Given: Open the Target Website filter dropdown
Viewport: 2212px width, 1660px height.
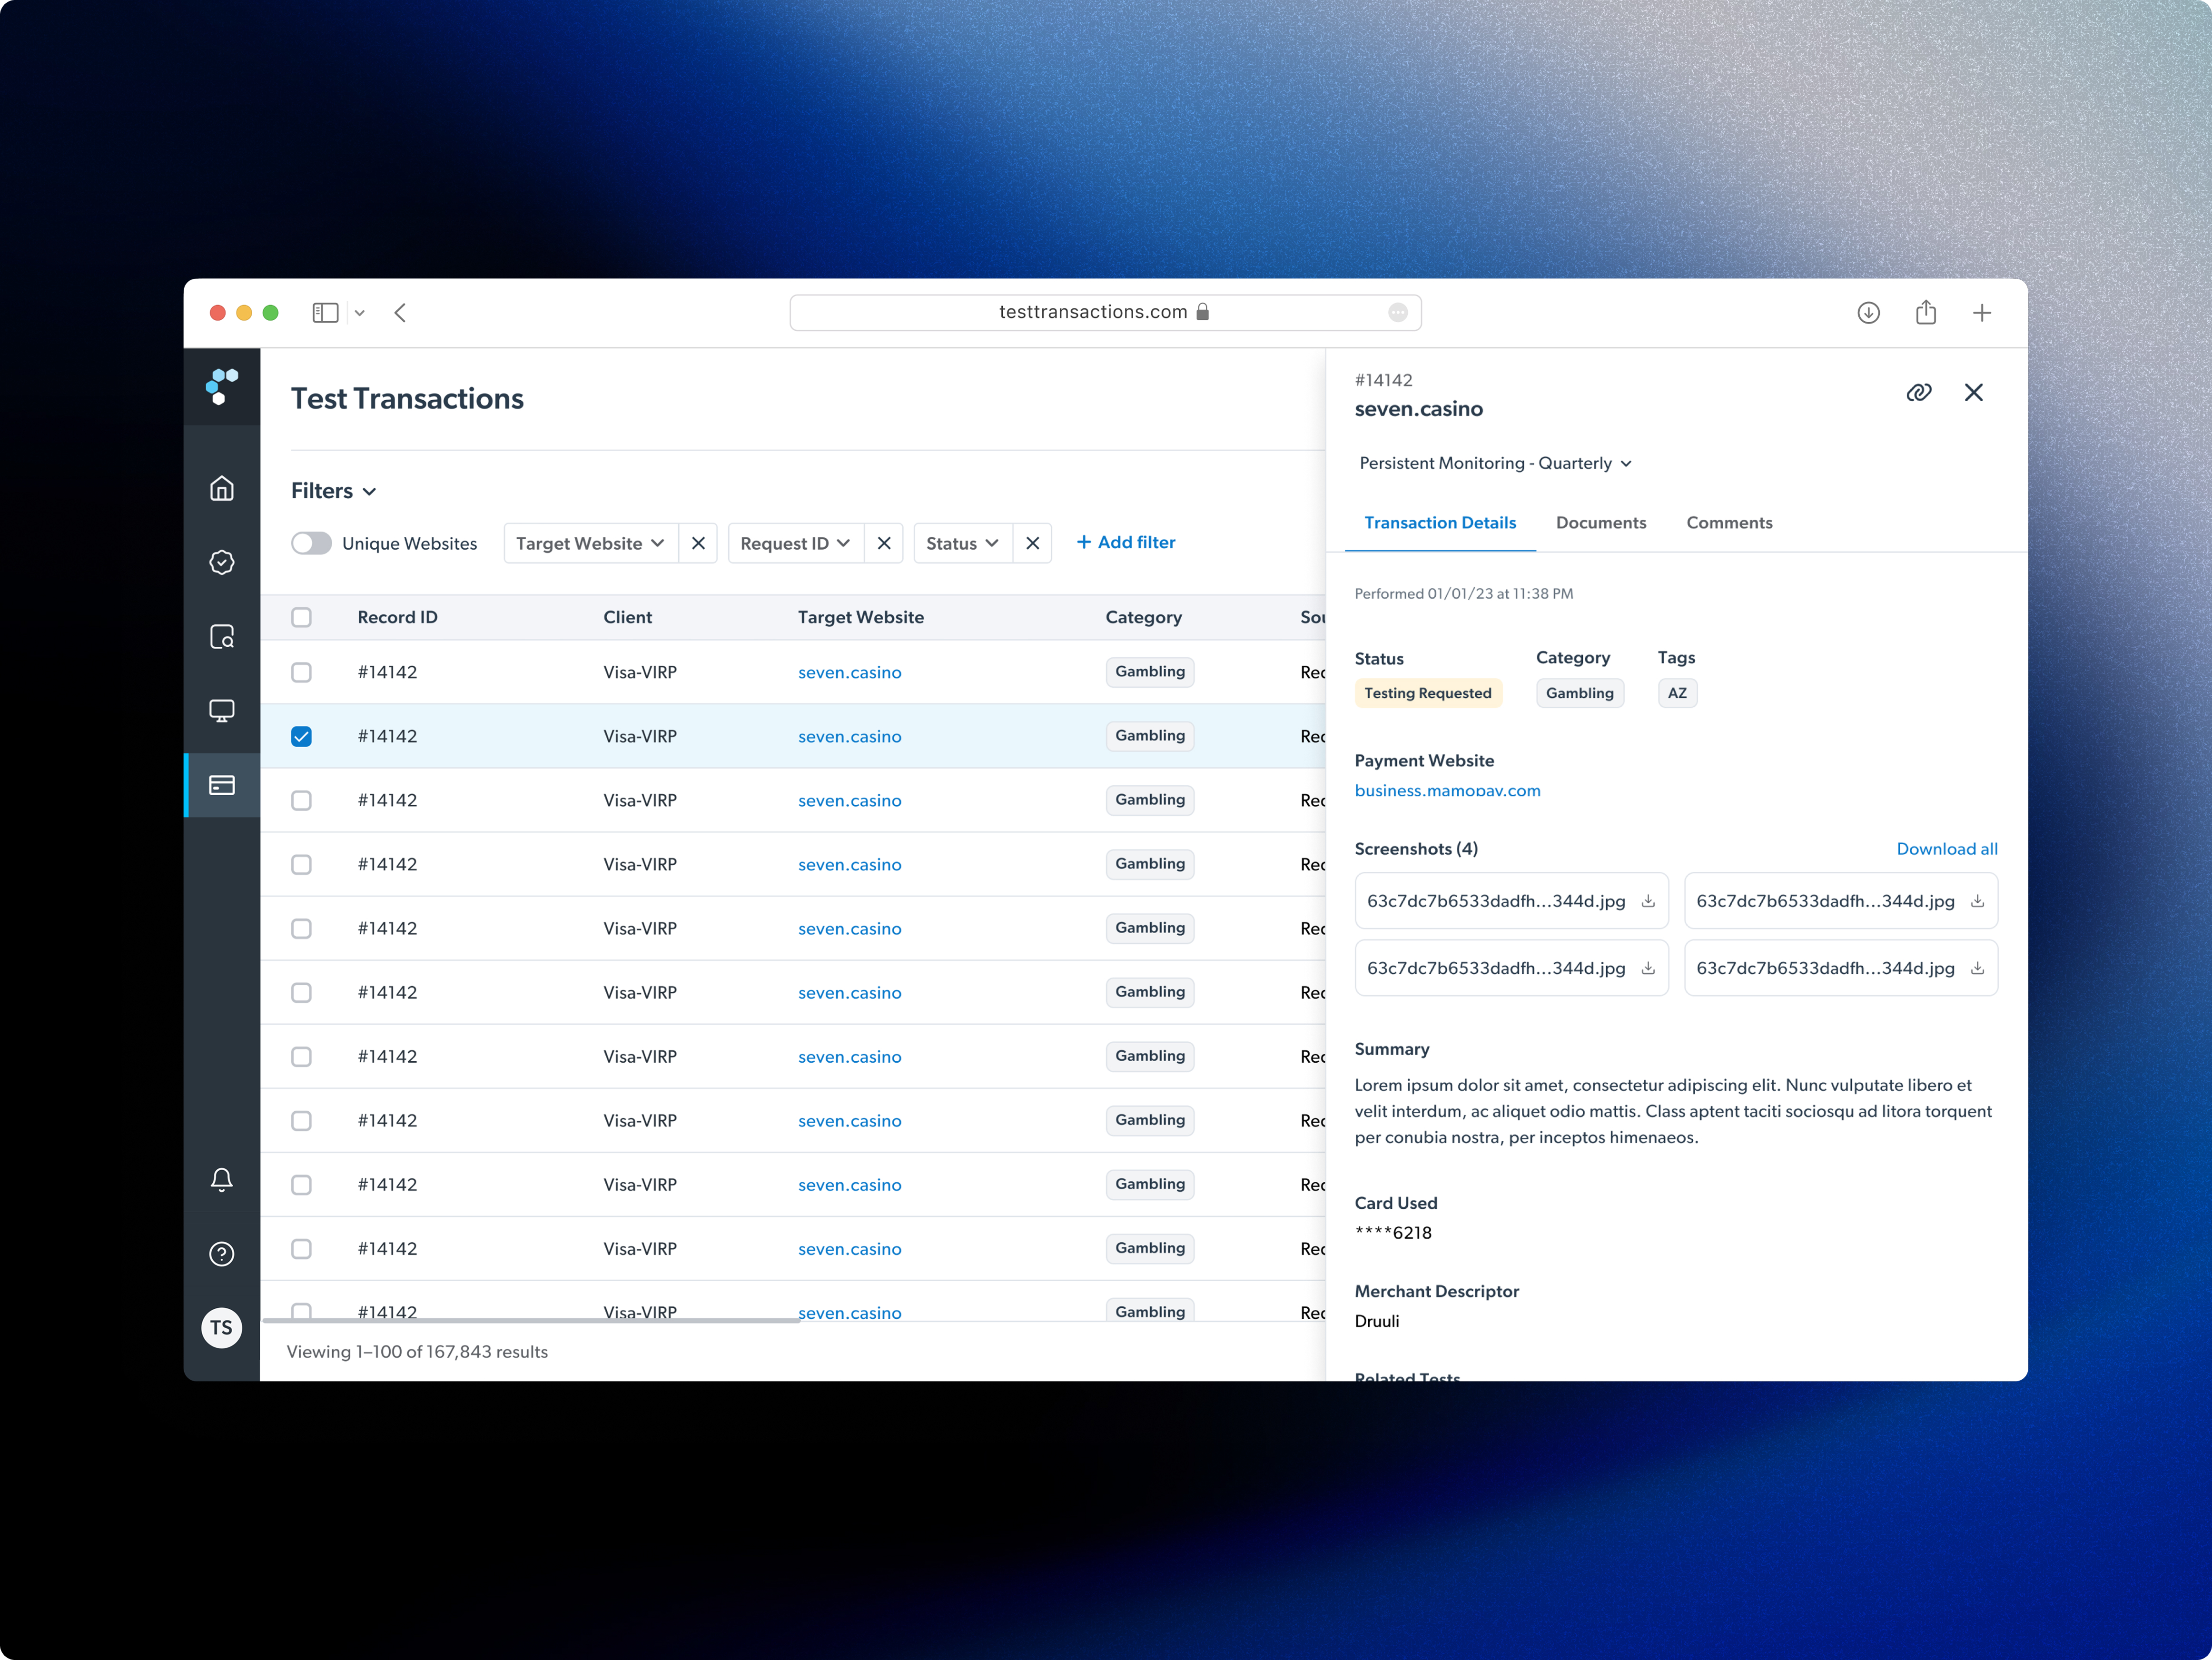Looking at the screenshot, I should click(591, 543).
